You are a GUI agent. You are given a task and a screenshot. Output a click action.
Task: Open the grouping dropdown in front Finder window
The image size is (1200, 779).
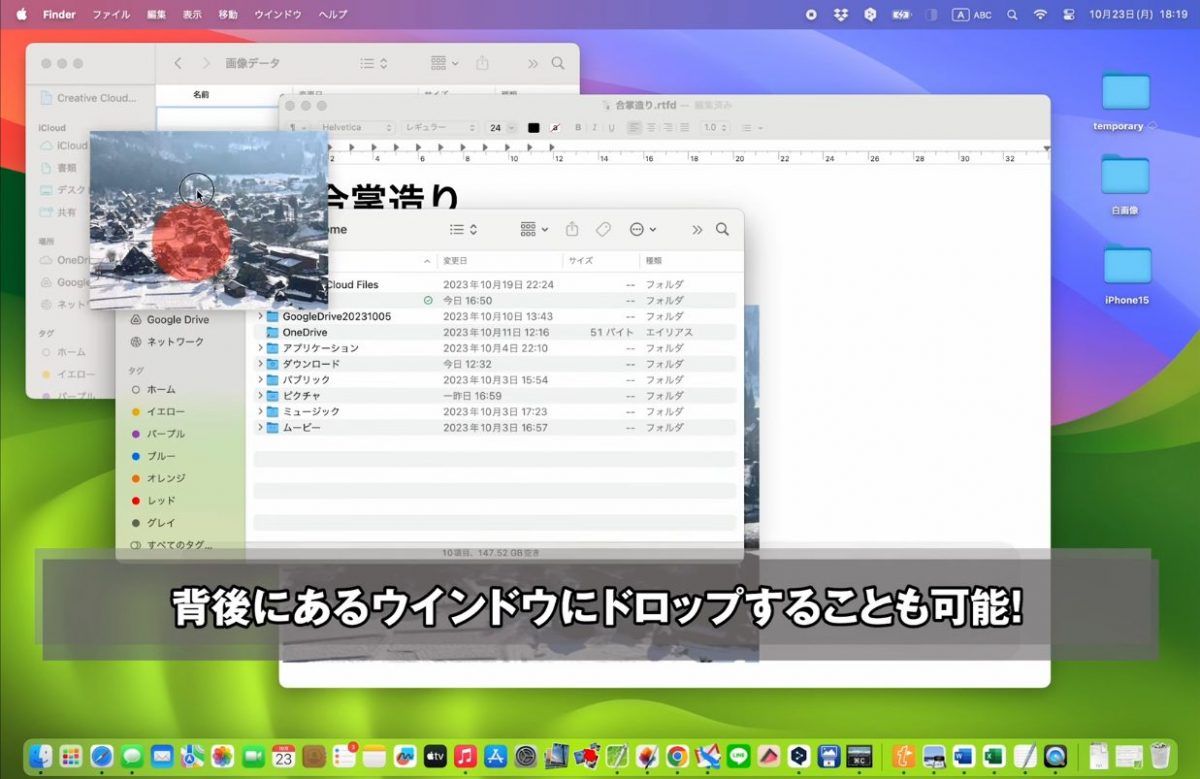(534, 229)
